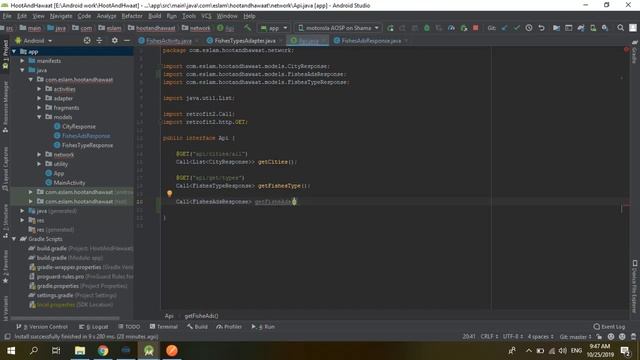Click the Git Rollback undo arrow
640x360 pixels.
[x=541, y=28]
